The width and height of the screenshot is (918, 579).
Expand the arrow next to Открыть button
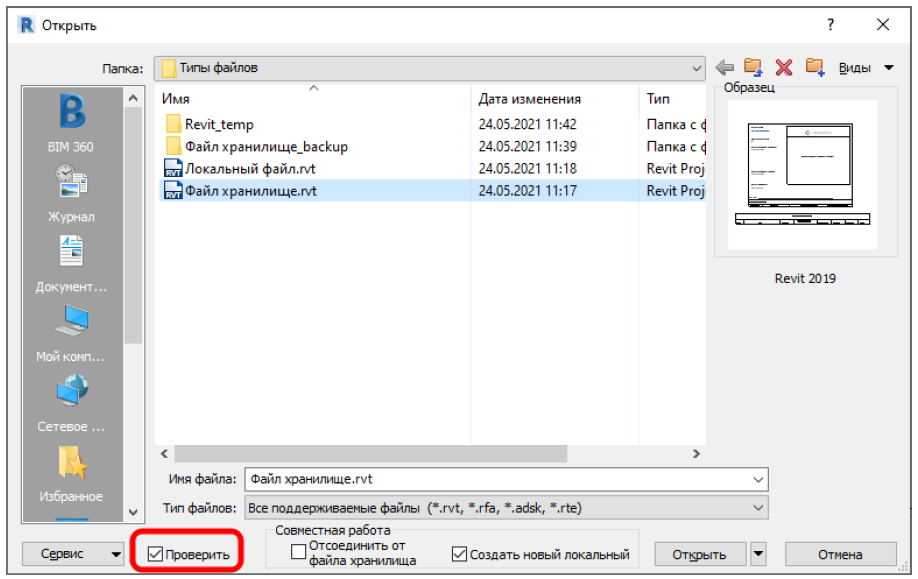(x=759, y=554)
